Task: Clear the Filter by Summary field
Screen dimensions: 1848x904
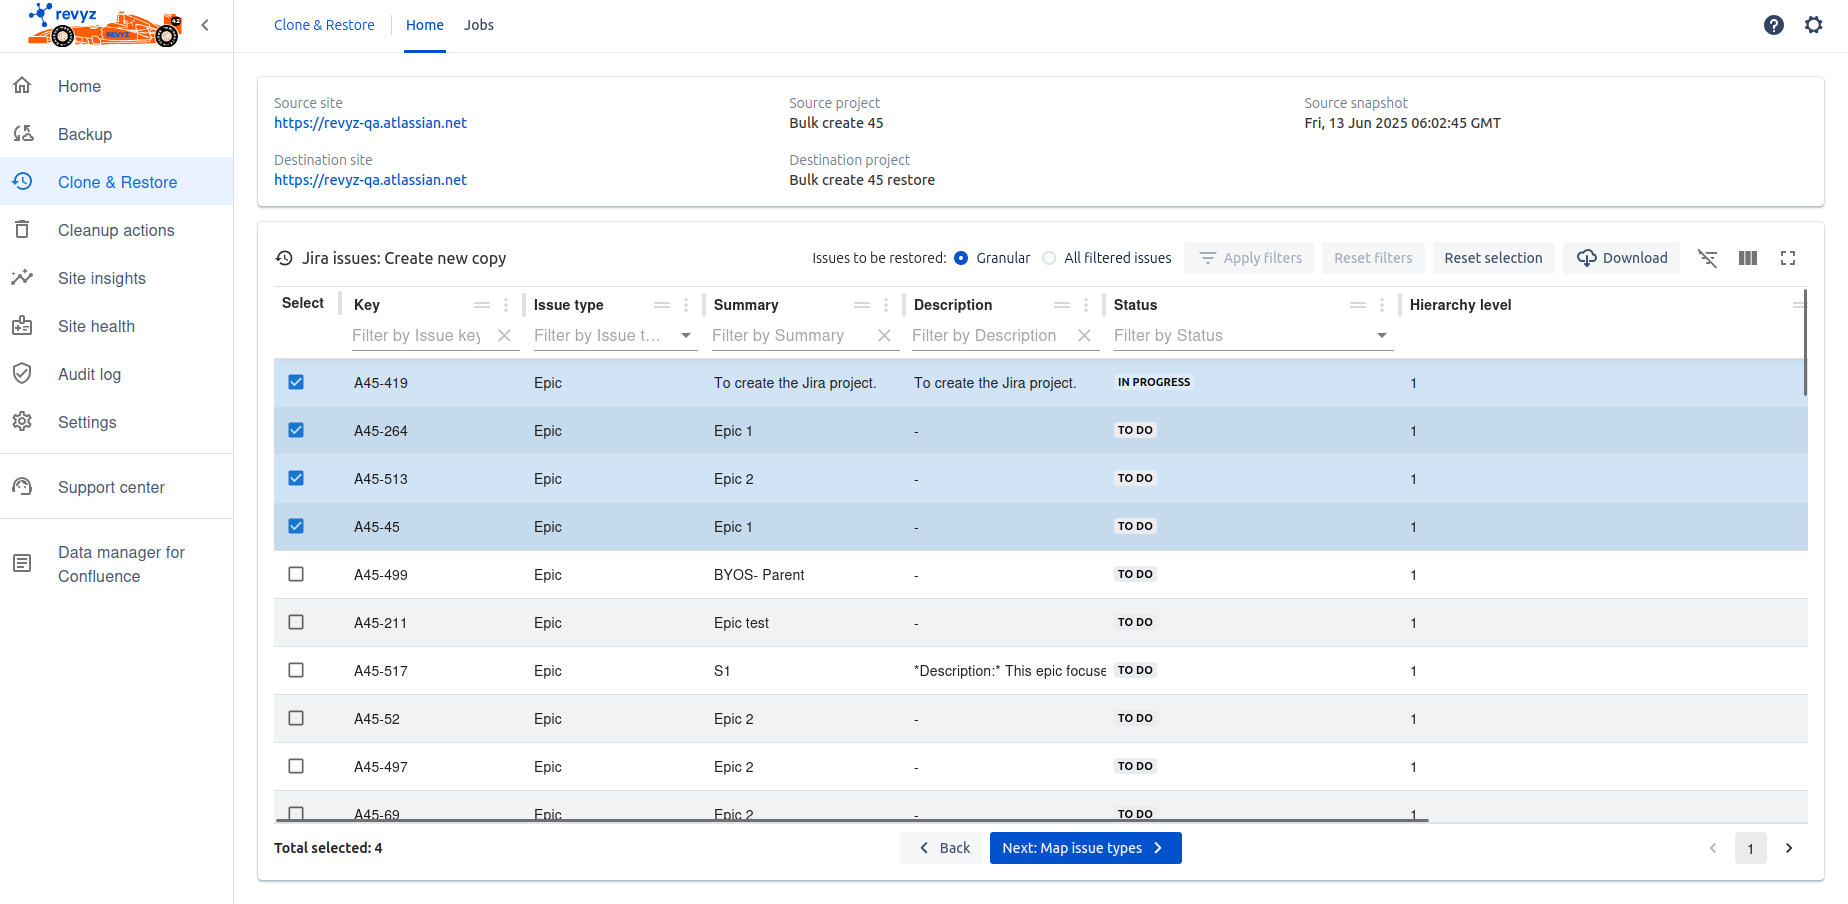Action: pos(884,336)
